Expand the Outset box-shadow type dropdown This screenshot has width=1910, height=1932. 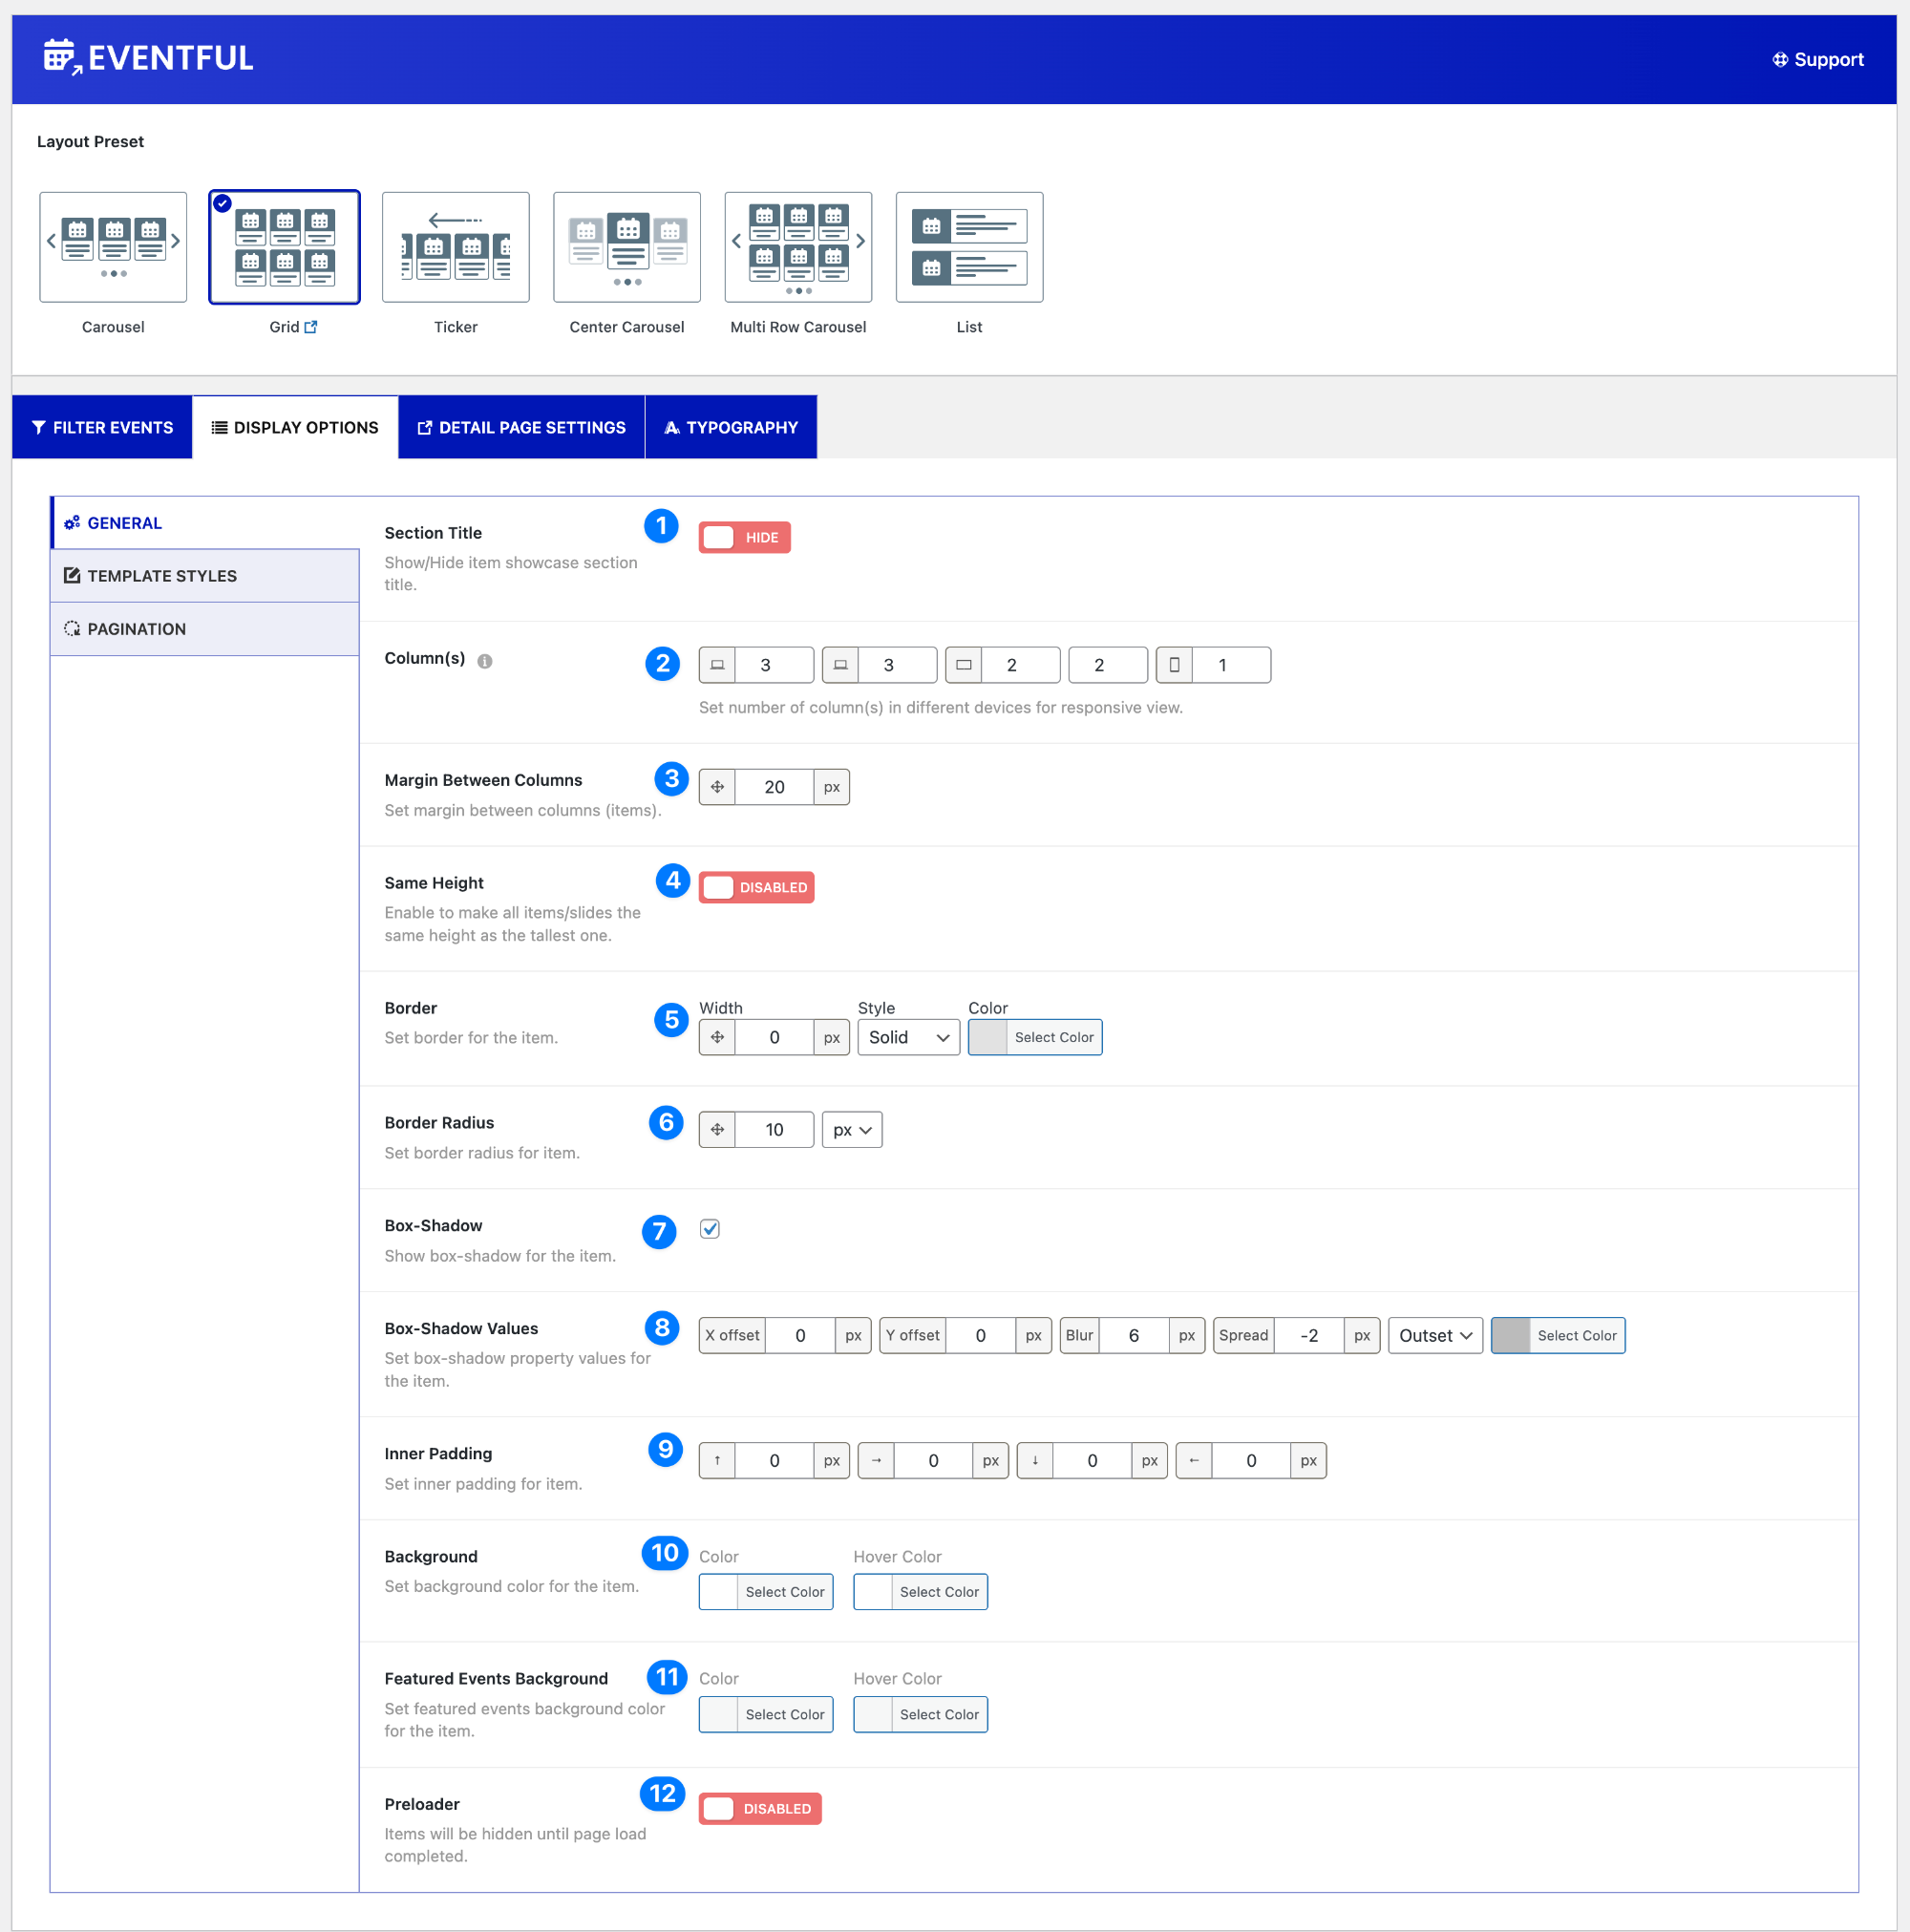(x=1434, y=1335)
